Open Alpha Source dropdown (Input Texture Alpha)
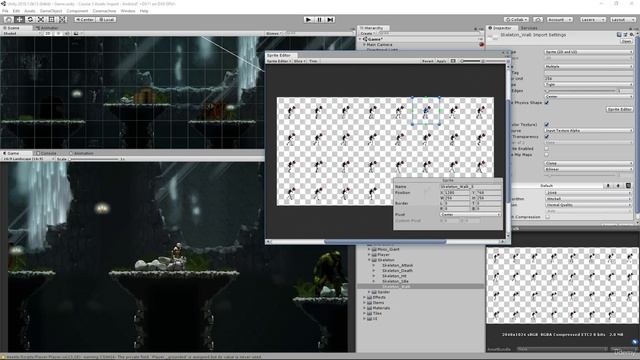 pos(589,131)
